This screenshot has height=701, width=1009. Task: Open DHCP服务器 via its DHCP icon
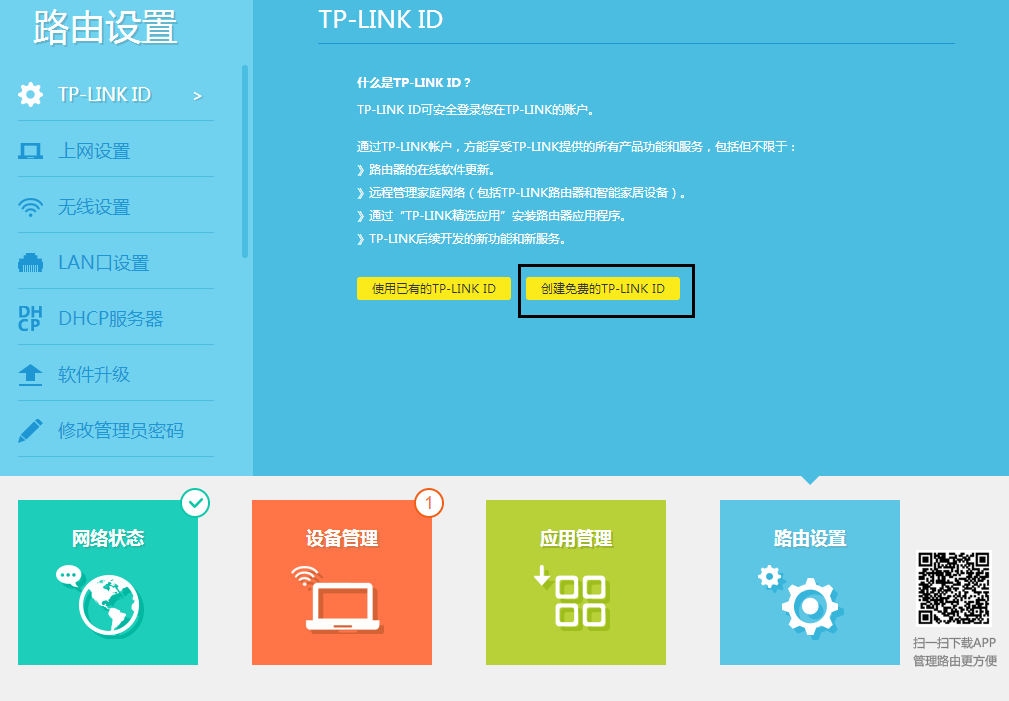click(31, 317)
